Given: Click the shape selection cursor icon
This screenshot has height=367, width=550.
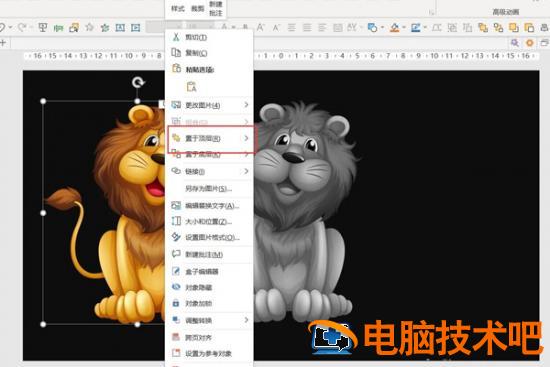Looking at the screenshot, I should (x=74, y=28).
